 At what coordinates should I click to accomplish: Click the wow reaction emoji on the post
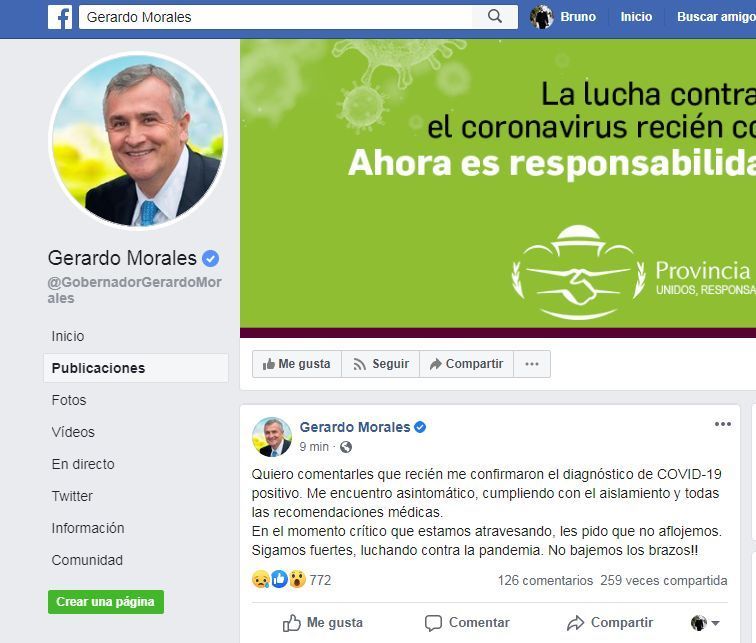pyautogui.click(x=297, y=579)
